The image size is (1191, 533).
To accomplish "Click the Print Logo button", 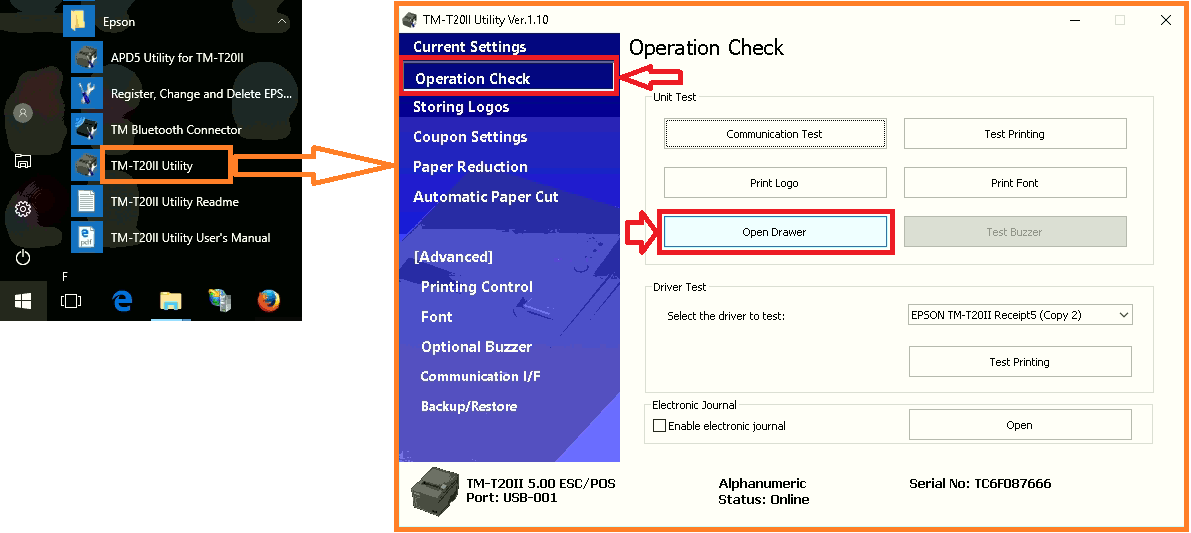I will (x=775, y=183).
